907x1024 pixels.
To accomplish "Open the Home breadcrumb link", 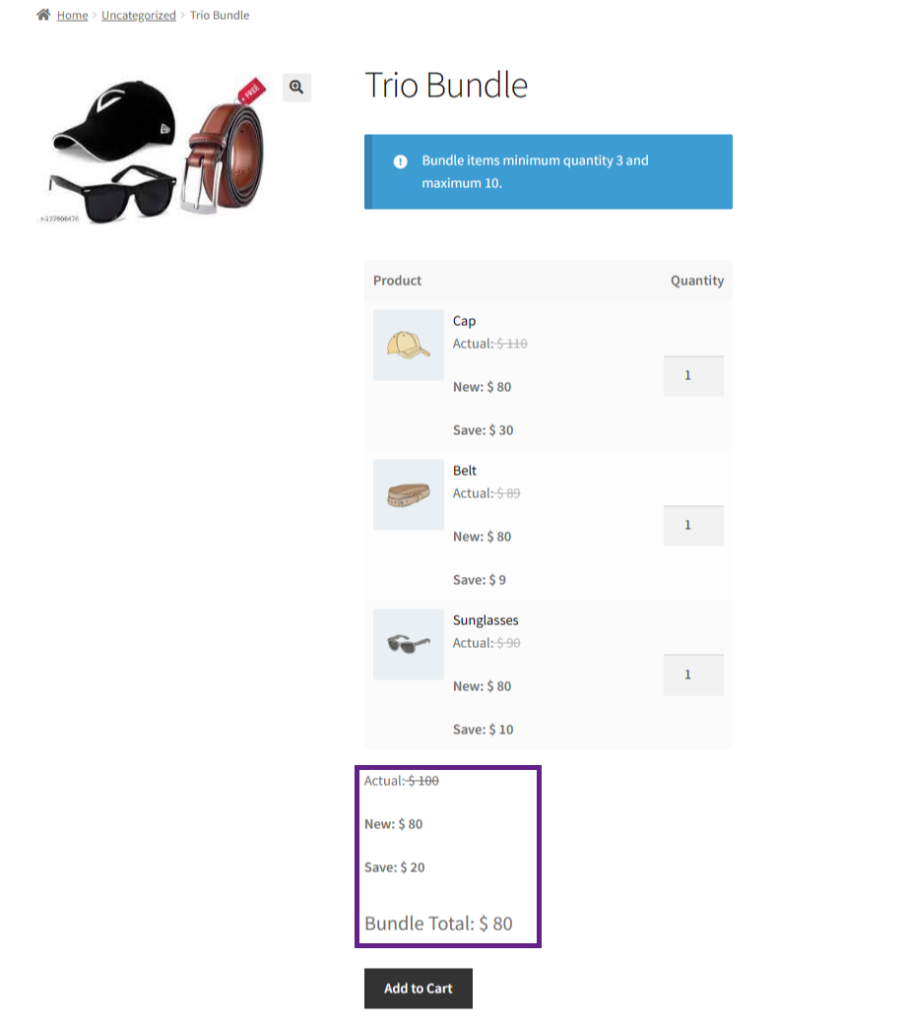I will [72, 15].
